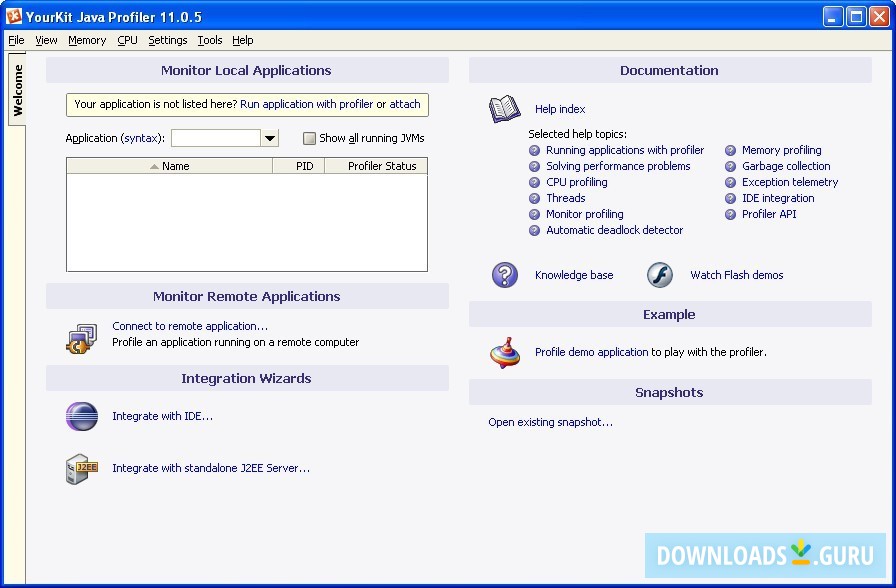896x588 pixels.
Task: Open Automatic deadlock detector help topic
Action: coord(614,230)
